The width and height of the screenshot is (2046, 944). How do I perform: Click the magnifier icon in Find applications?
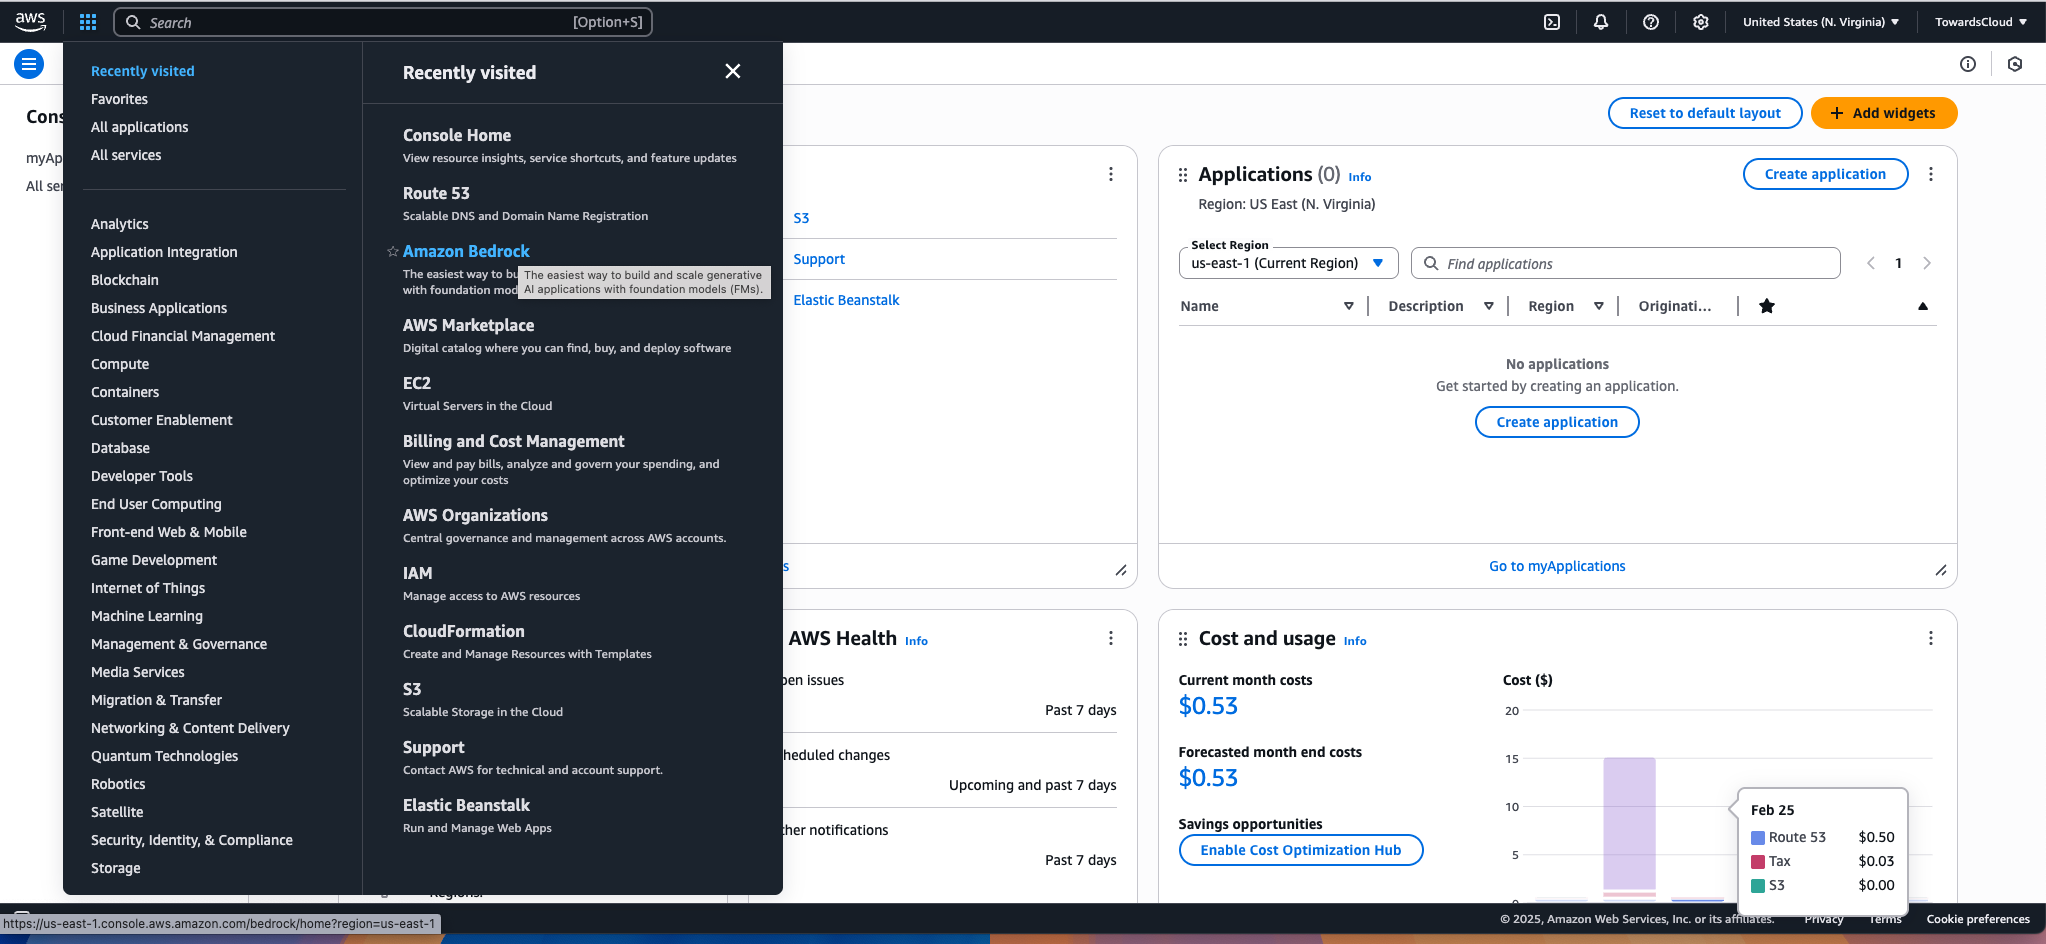pos(1431,264)
